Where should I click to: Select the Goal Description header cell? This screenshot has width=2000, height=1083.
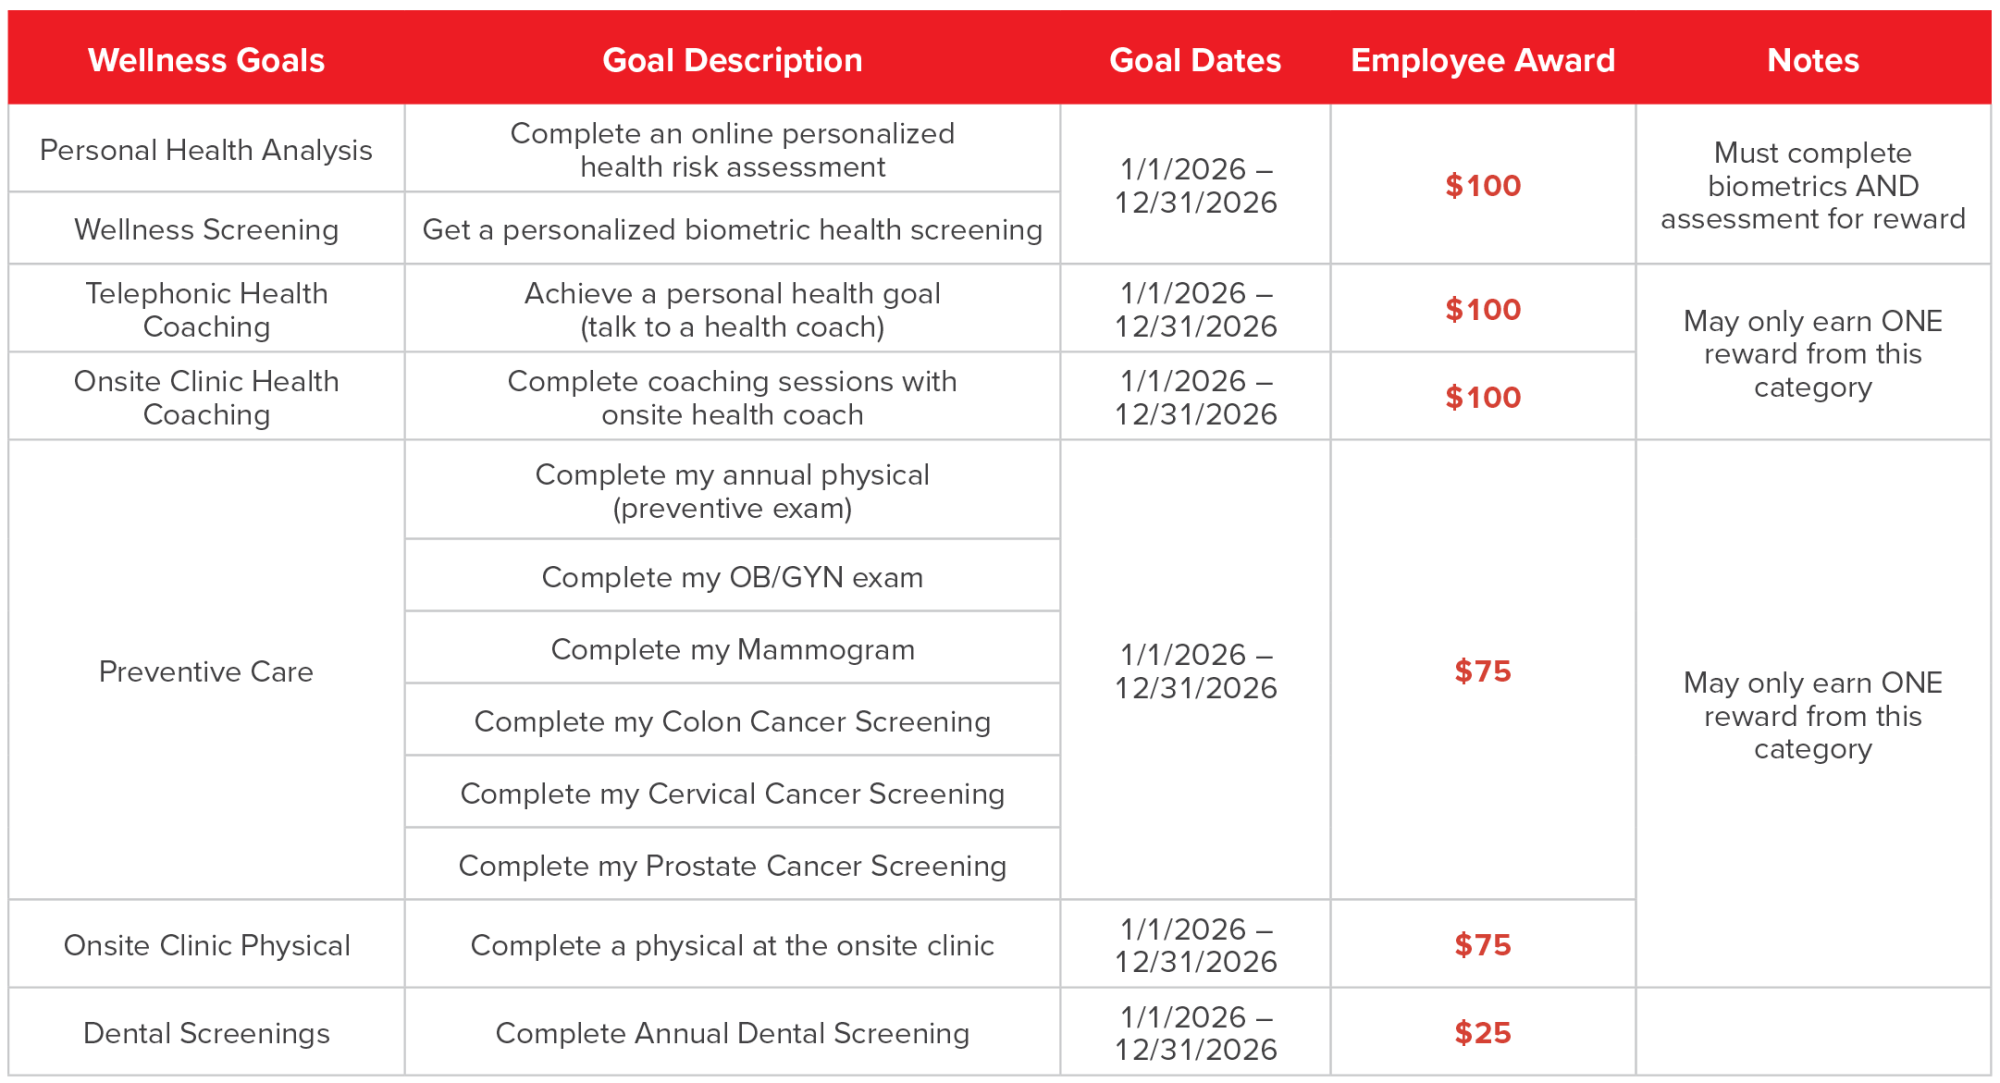pos(732,60)
